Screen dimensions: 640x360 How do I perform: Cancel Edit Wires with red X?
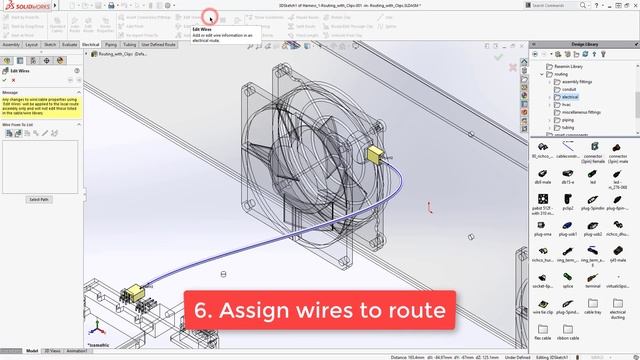(x=13, y=80)
